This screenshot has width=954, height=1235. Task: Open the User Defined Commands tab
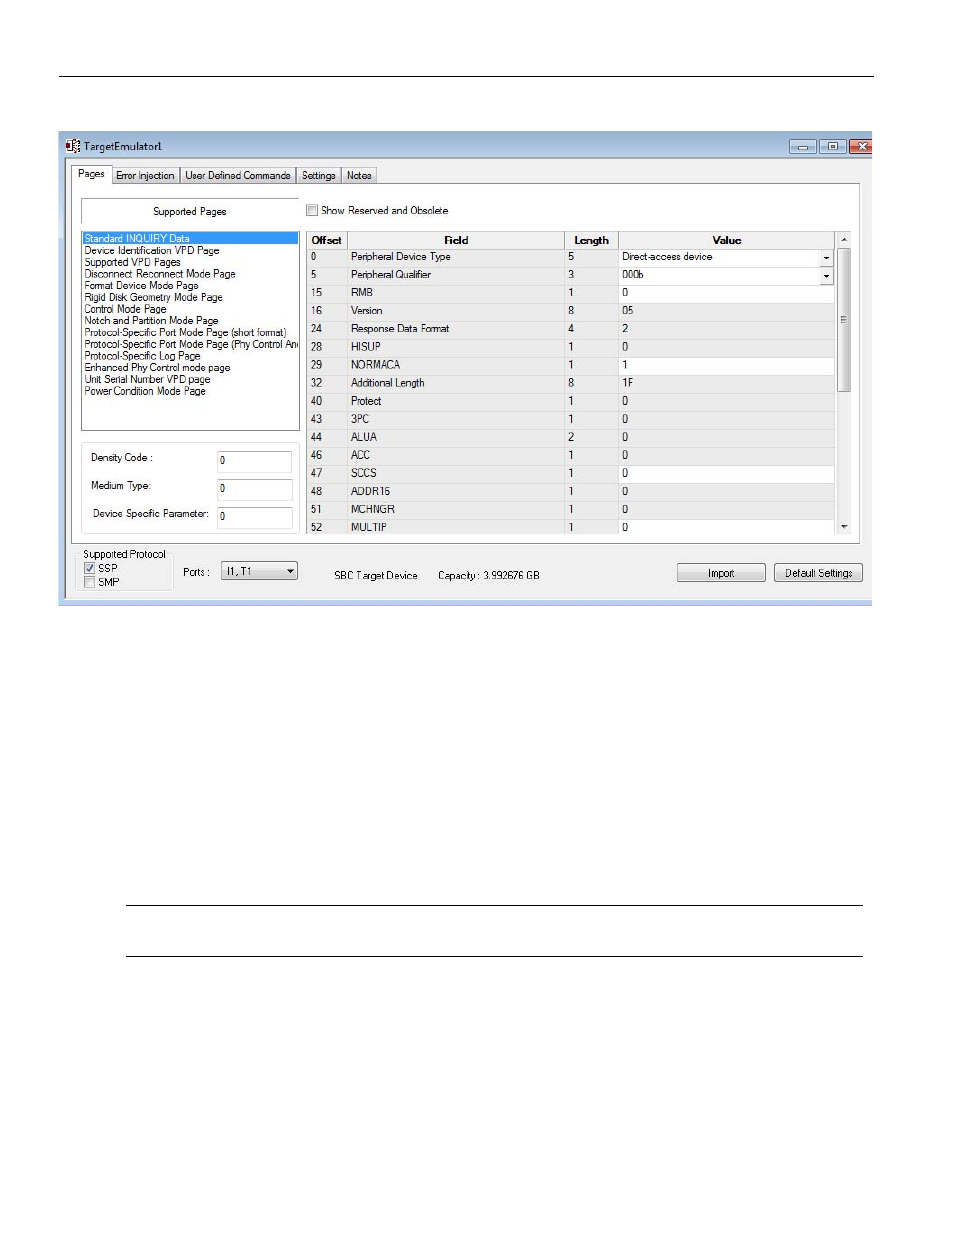coord(238,176)
